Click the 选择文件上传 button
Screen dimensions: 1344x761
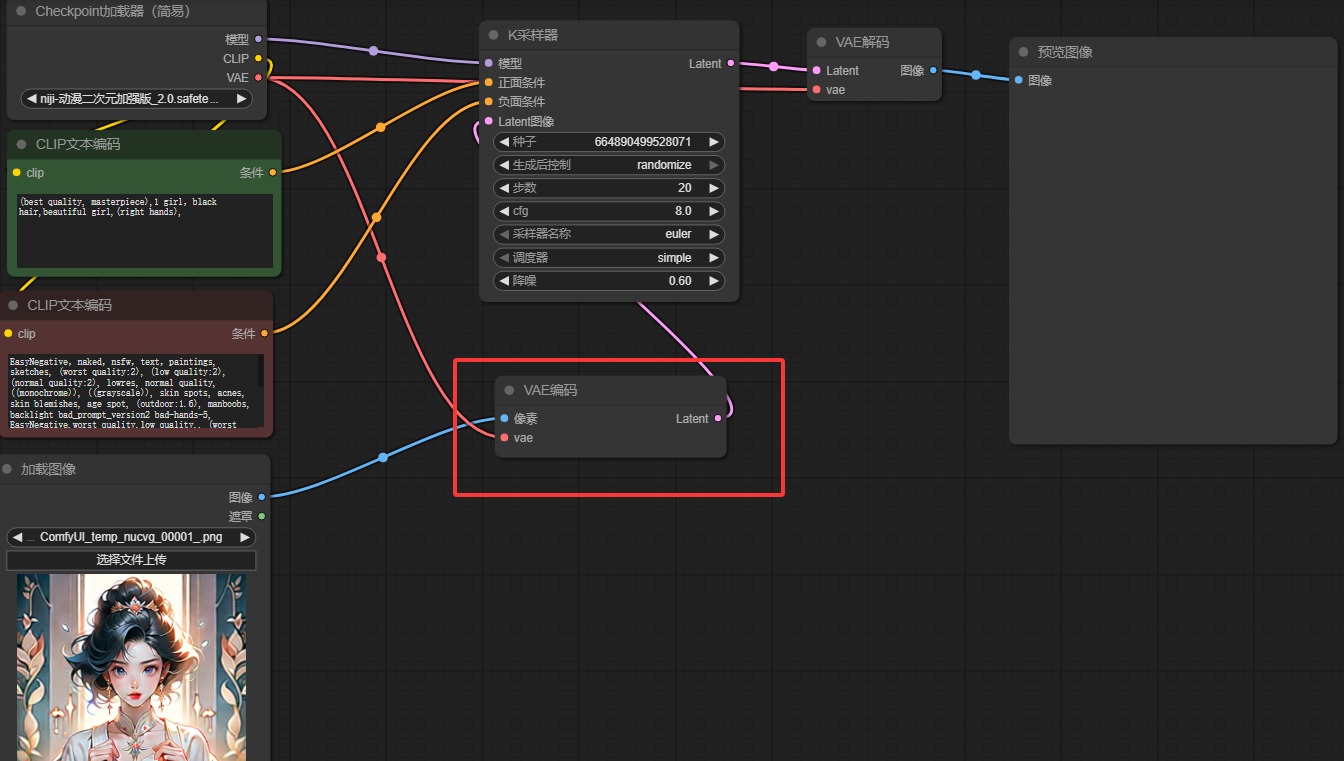131,560
